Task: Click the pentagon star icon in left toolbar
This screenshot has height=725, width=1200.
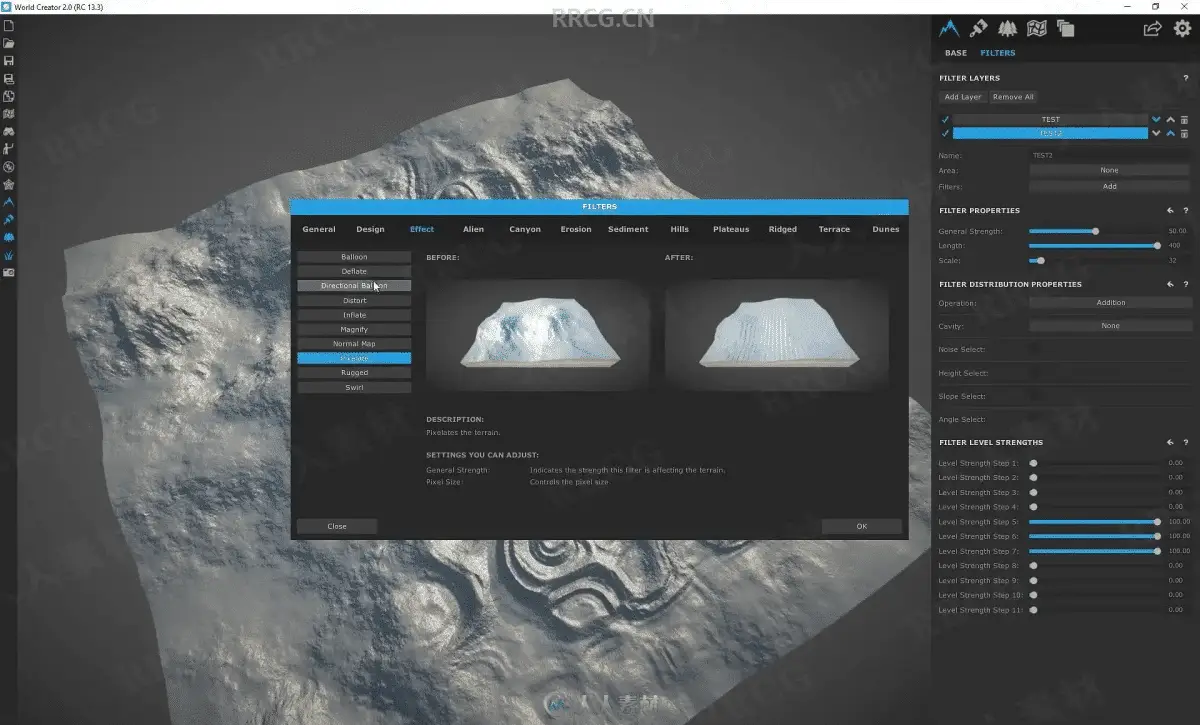Action: click(x=9, y=184)
